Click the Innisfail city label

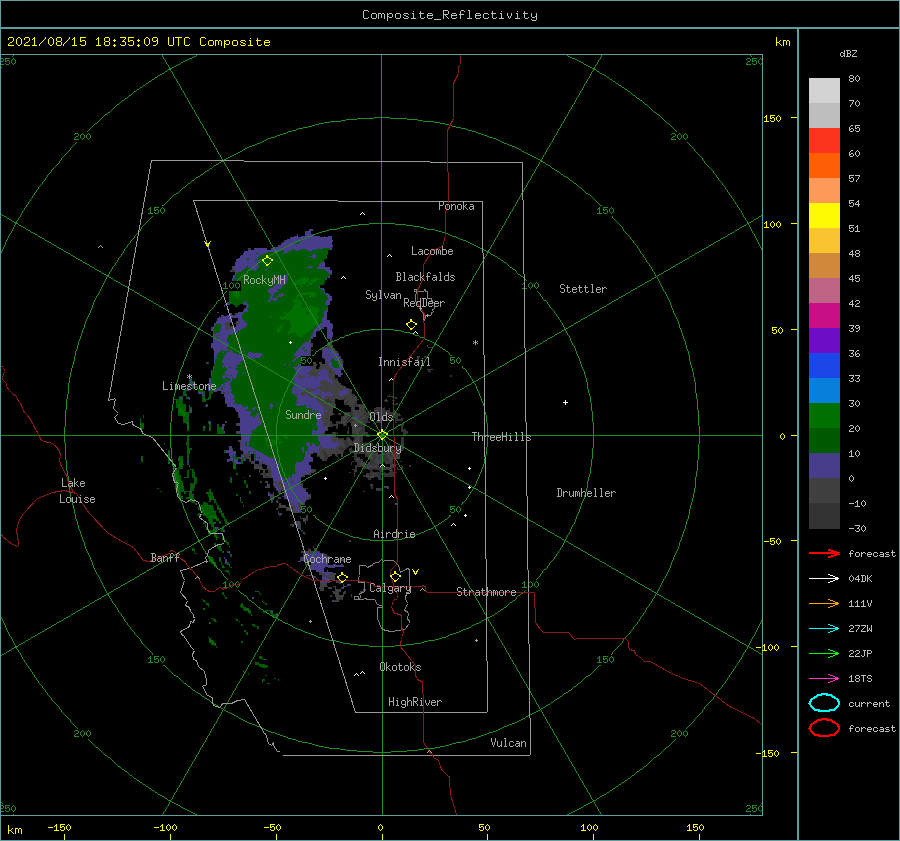tap(404, 362)
